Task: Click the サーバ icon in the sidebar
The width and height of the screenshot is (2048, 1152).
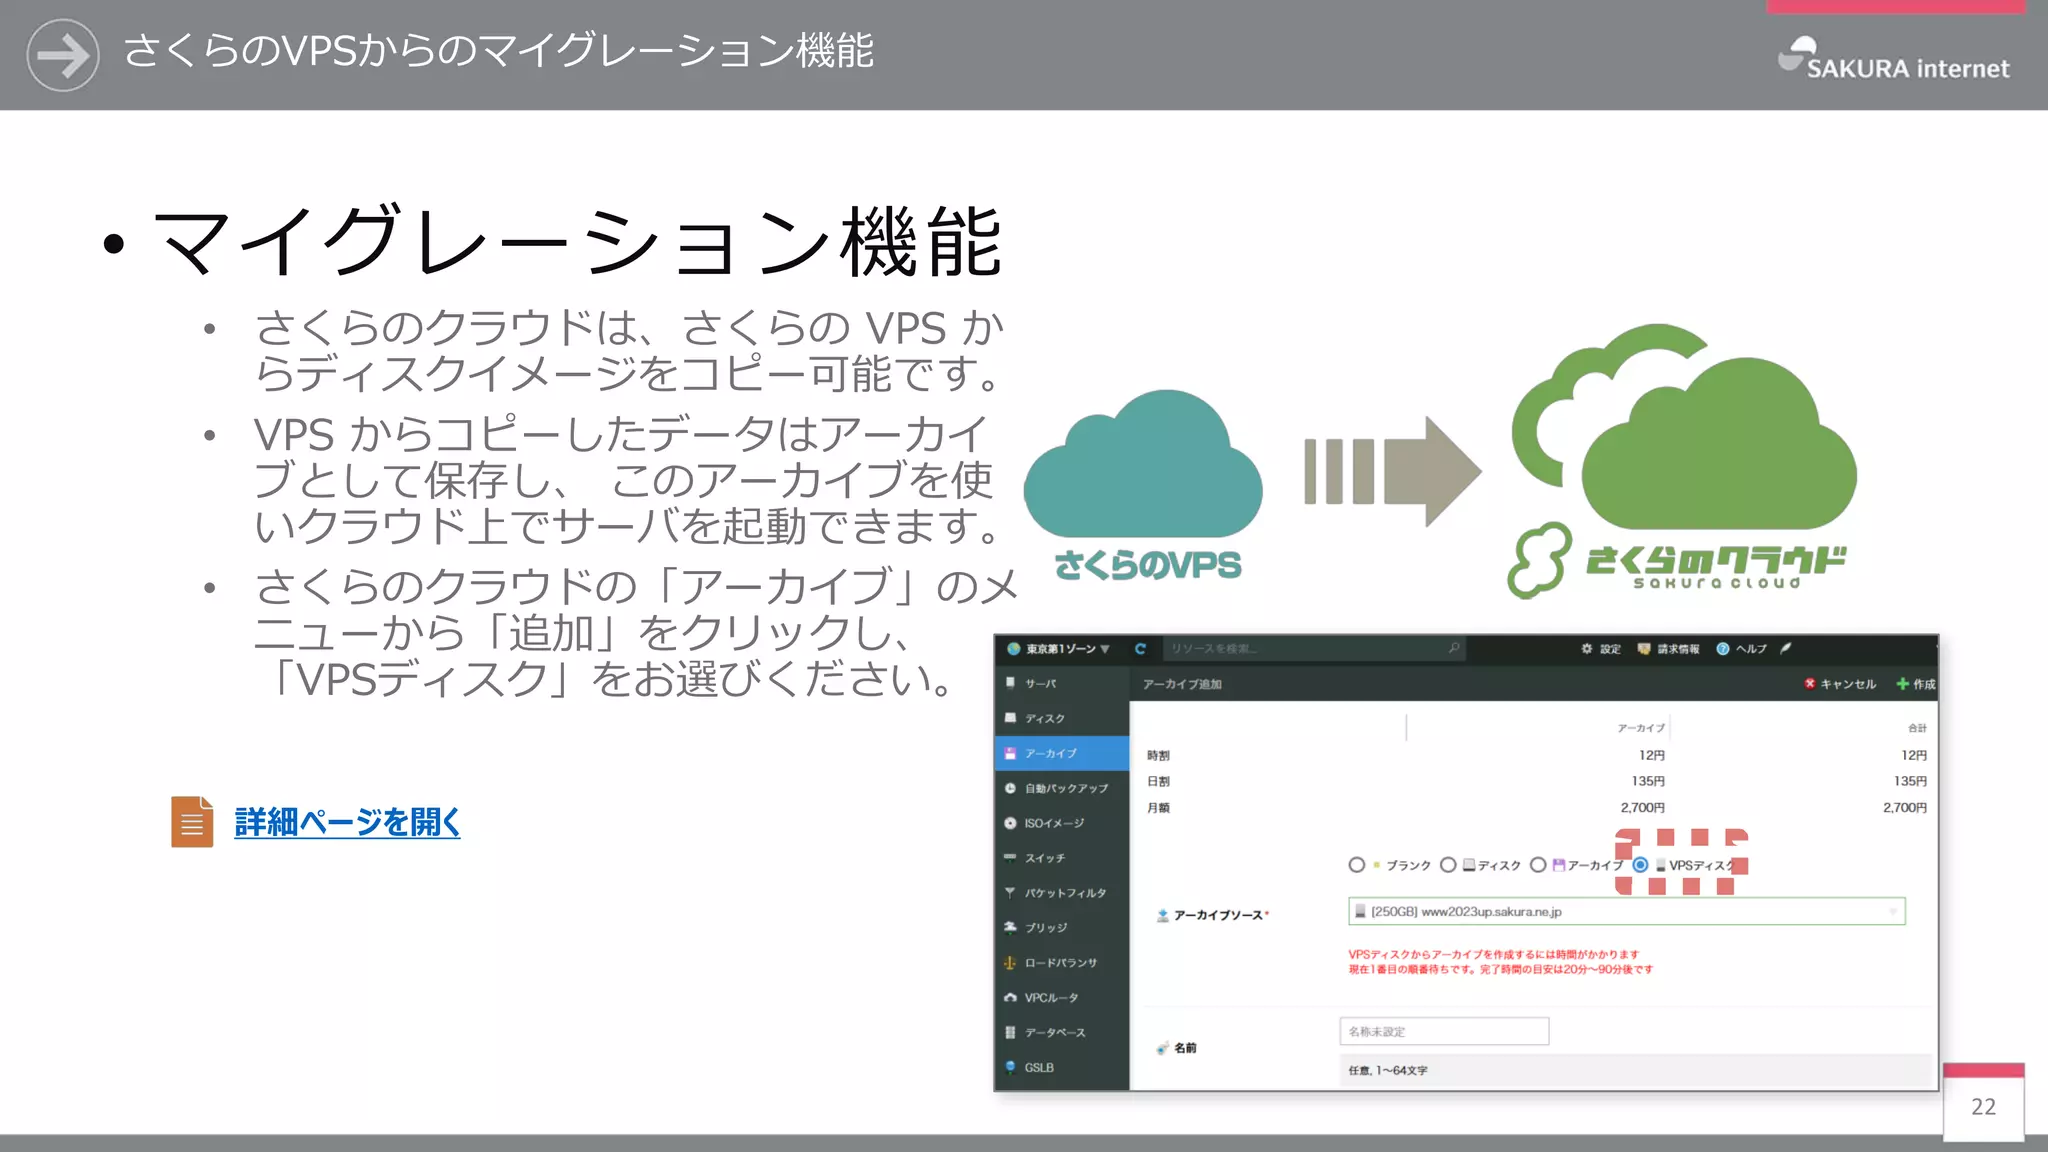Action: click(1010, 683)
